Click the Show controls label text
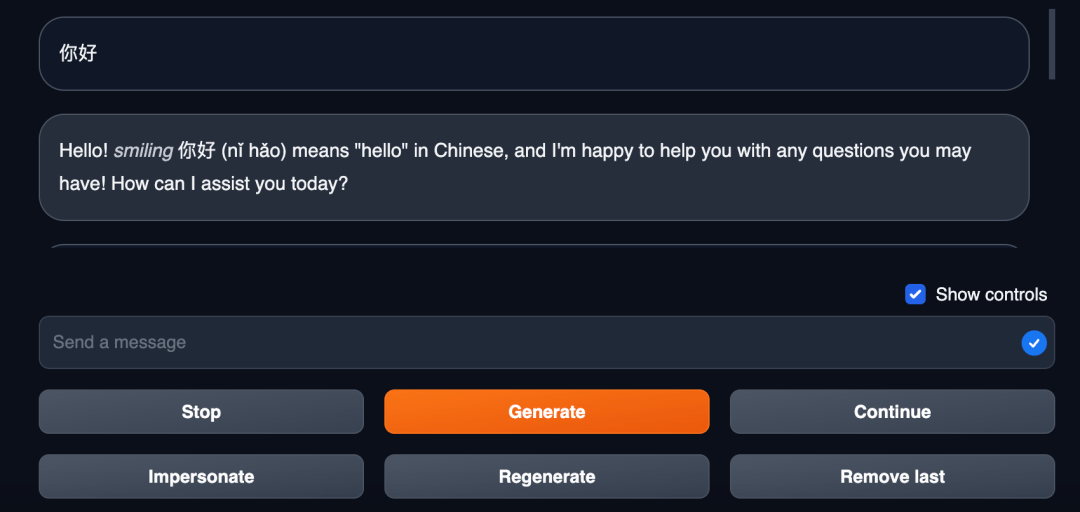 [x=991, y=295]
